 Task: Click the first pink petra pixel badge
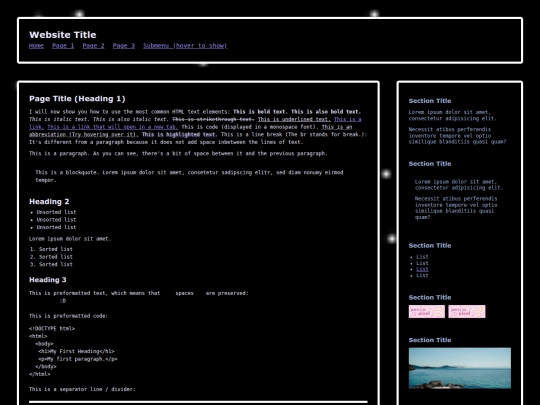click(427, 312)
